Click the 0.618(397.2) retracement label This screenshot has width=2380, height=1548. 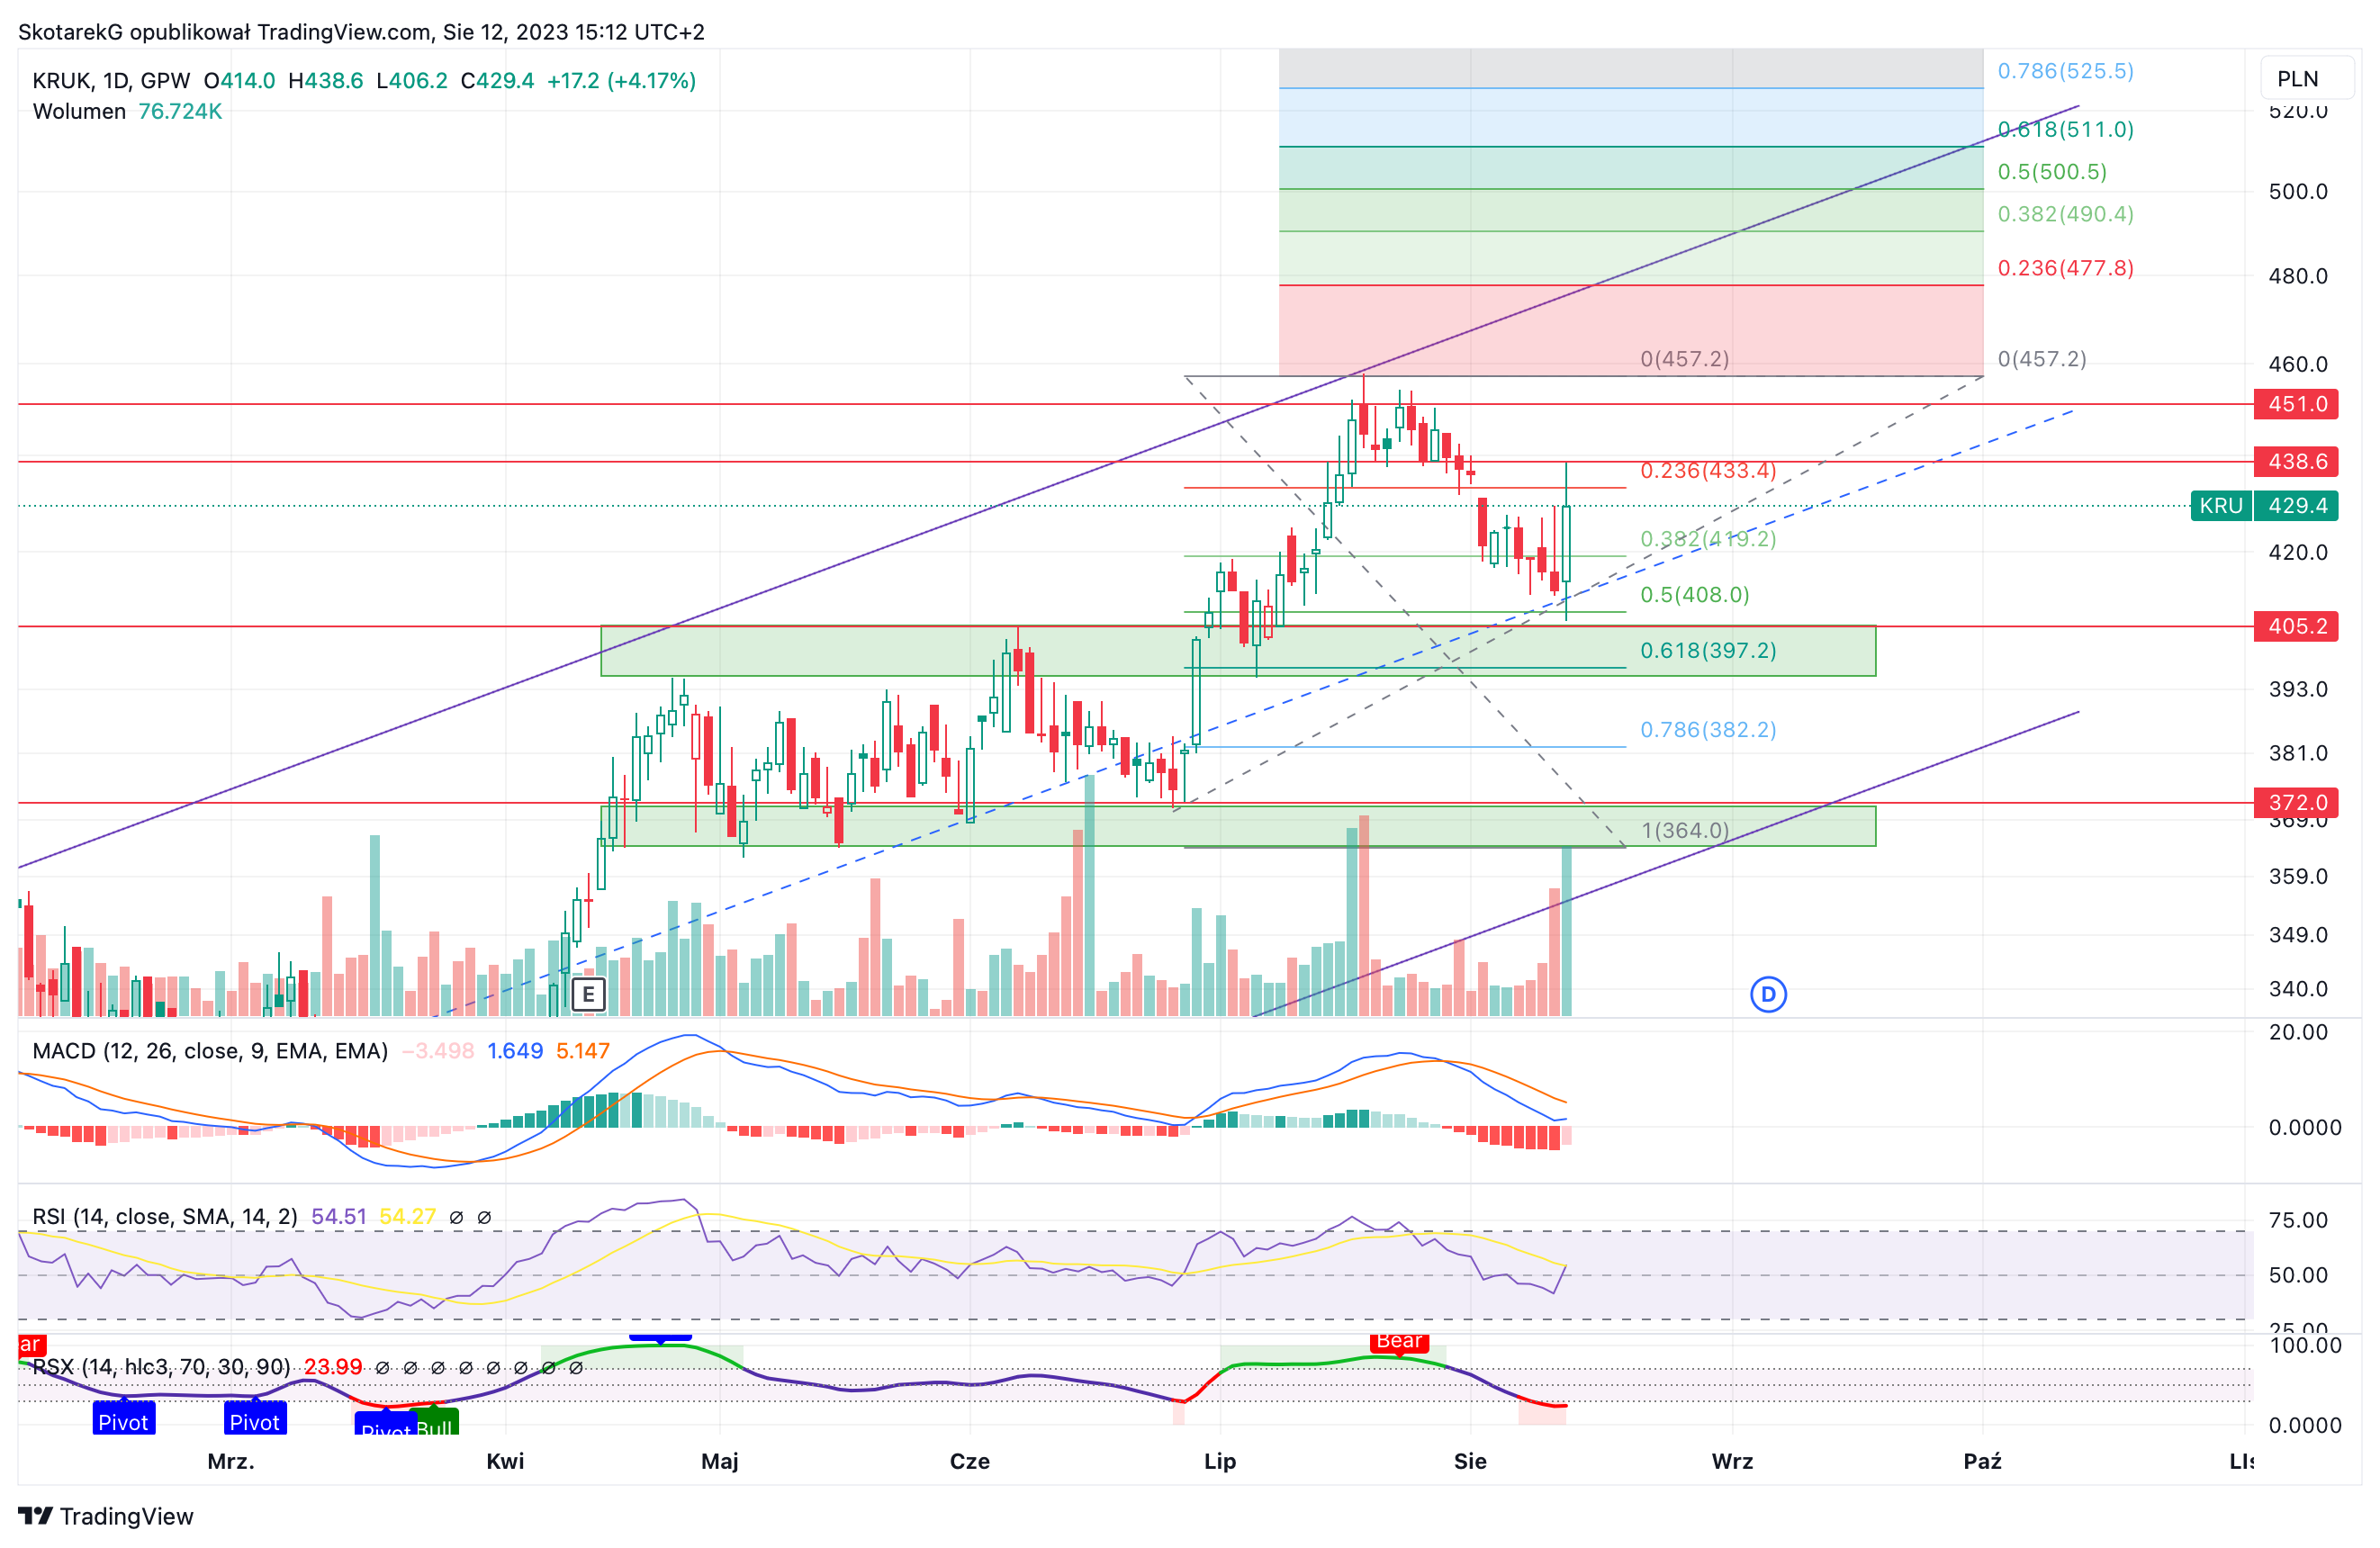(x=1708, y=650)
